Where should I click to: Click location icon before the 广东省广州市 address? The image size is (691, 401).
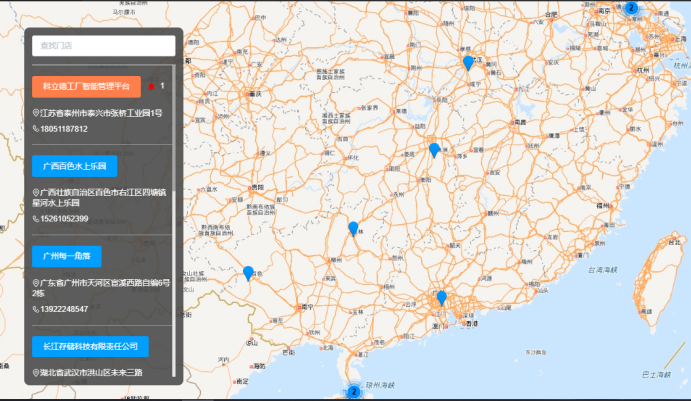tap(36, 283)
